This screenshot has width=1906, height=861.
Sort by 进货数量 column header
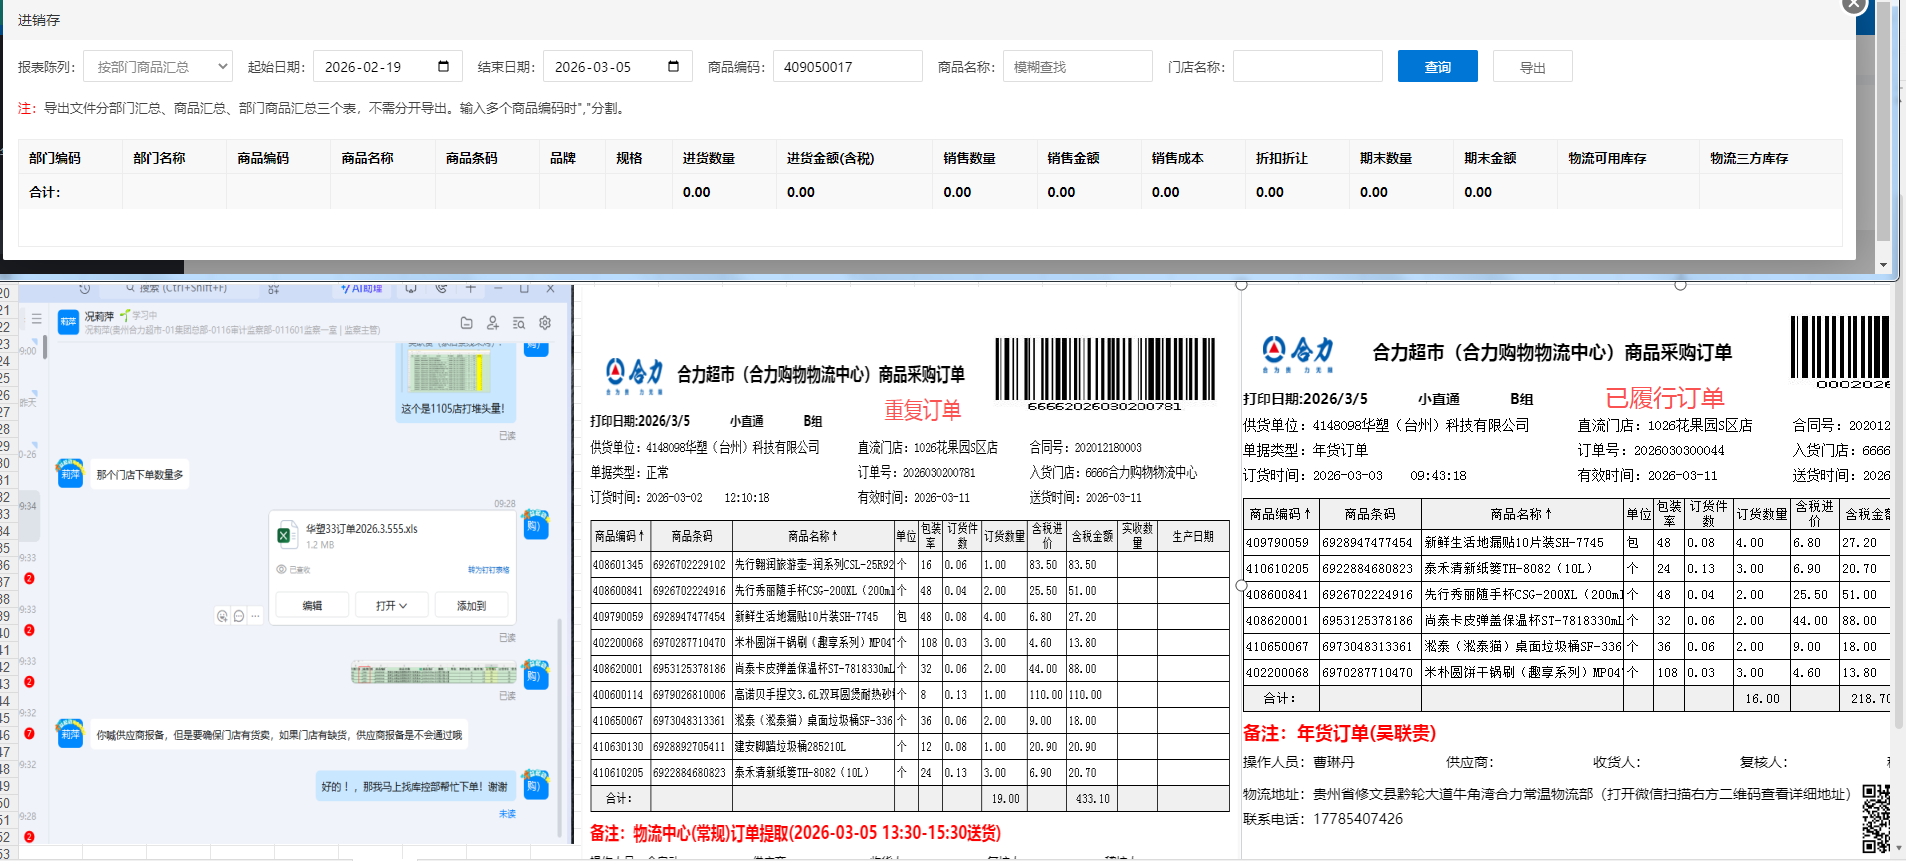pos(709,158)
